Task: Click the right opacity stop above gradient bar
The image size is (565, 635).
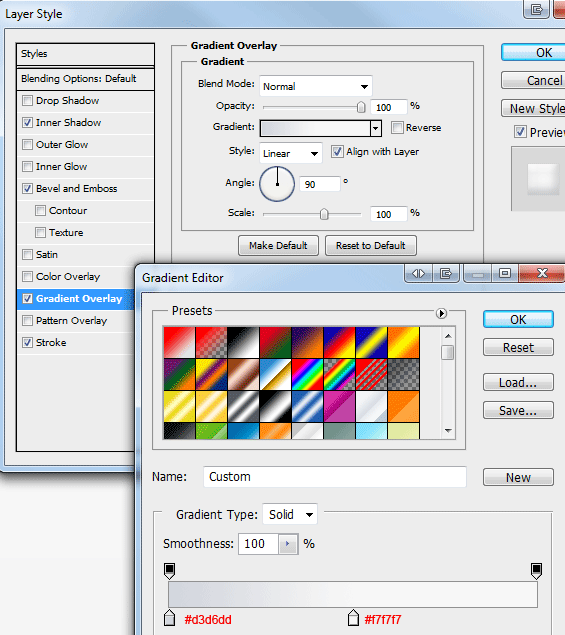Action: [536, 571]
